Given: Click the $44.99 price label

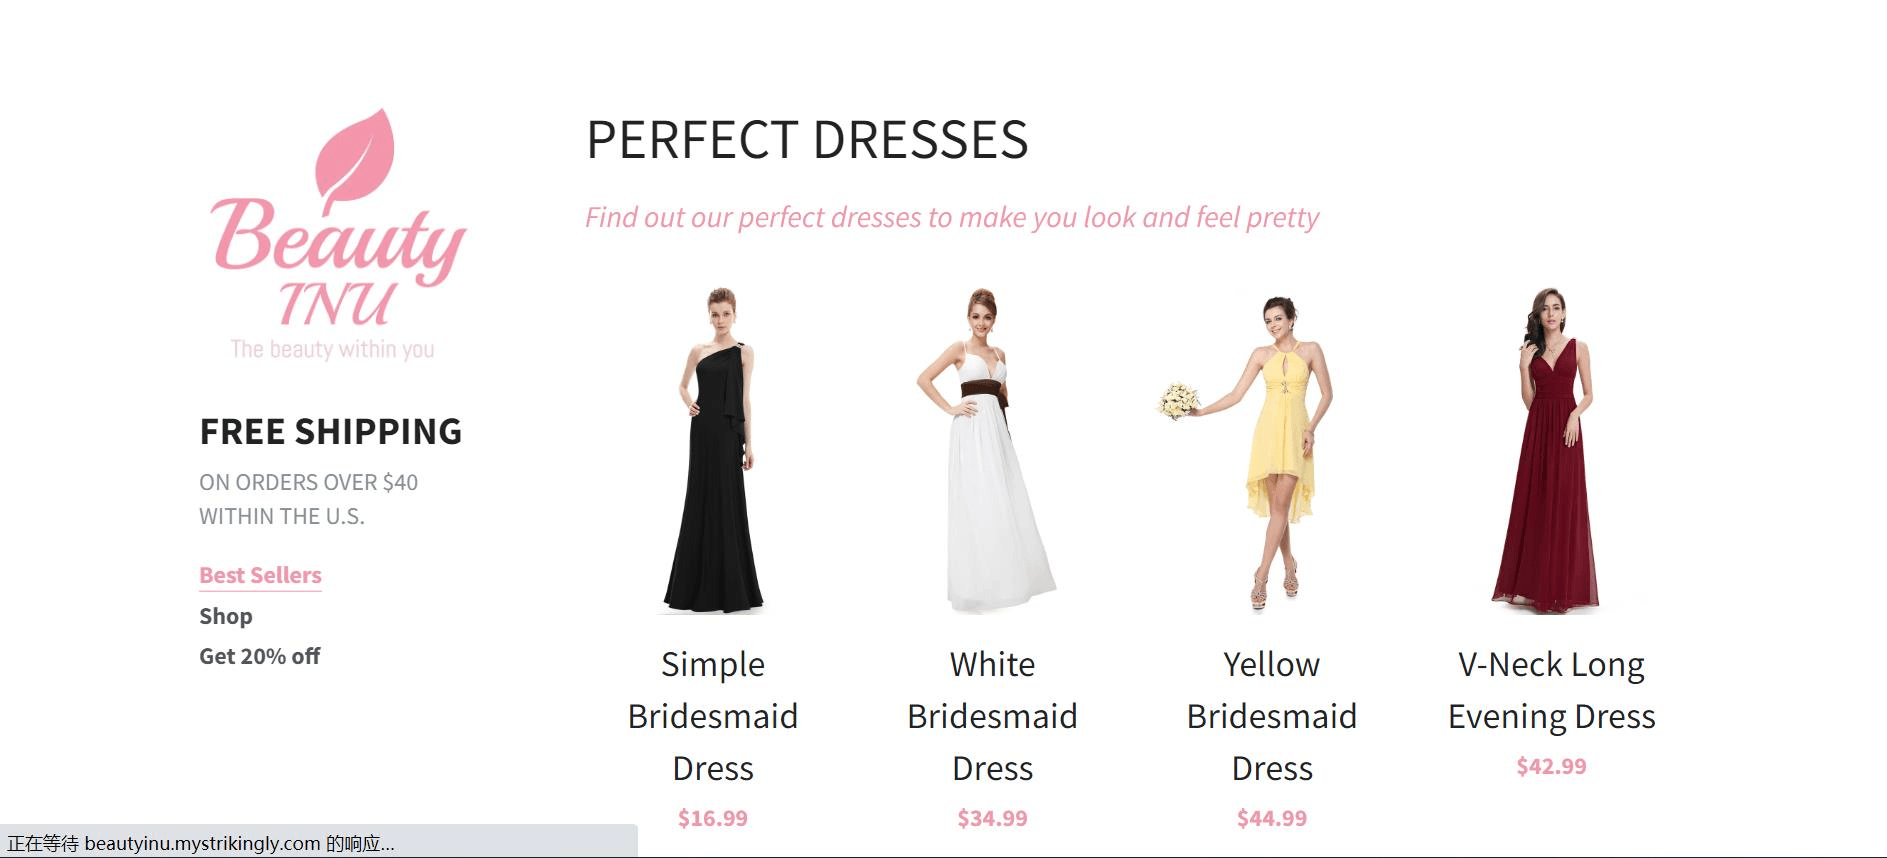Looking at the screenshot, I should 1272,818.
